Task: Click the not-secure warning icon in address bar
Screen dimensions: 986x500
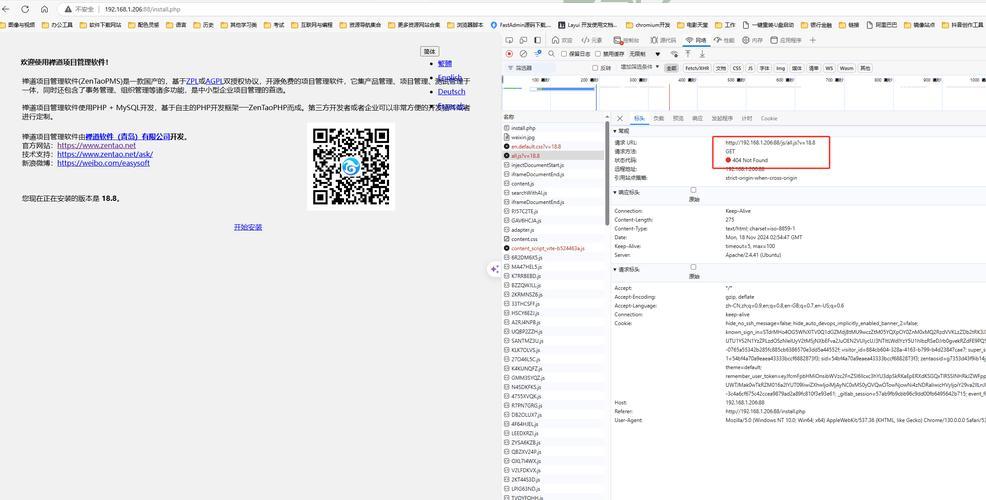Action: point(68,9)
